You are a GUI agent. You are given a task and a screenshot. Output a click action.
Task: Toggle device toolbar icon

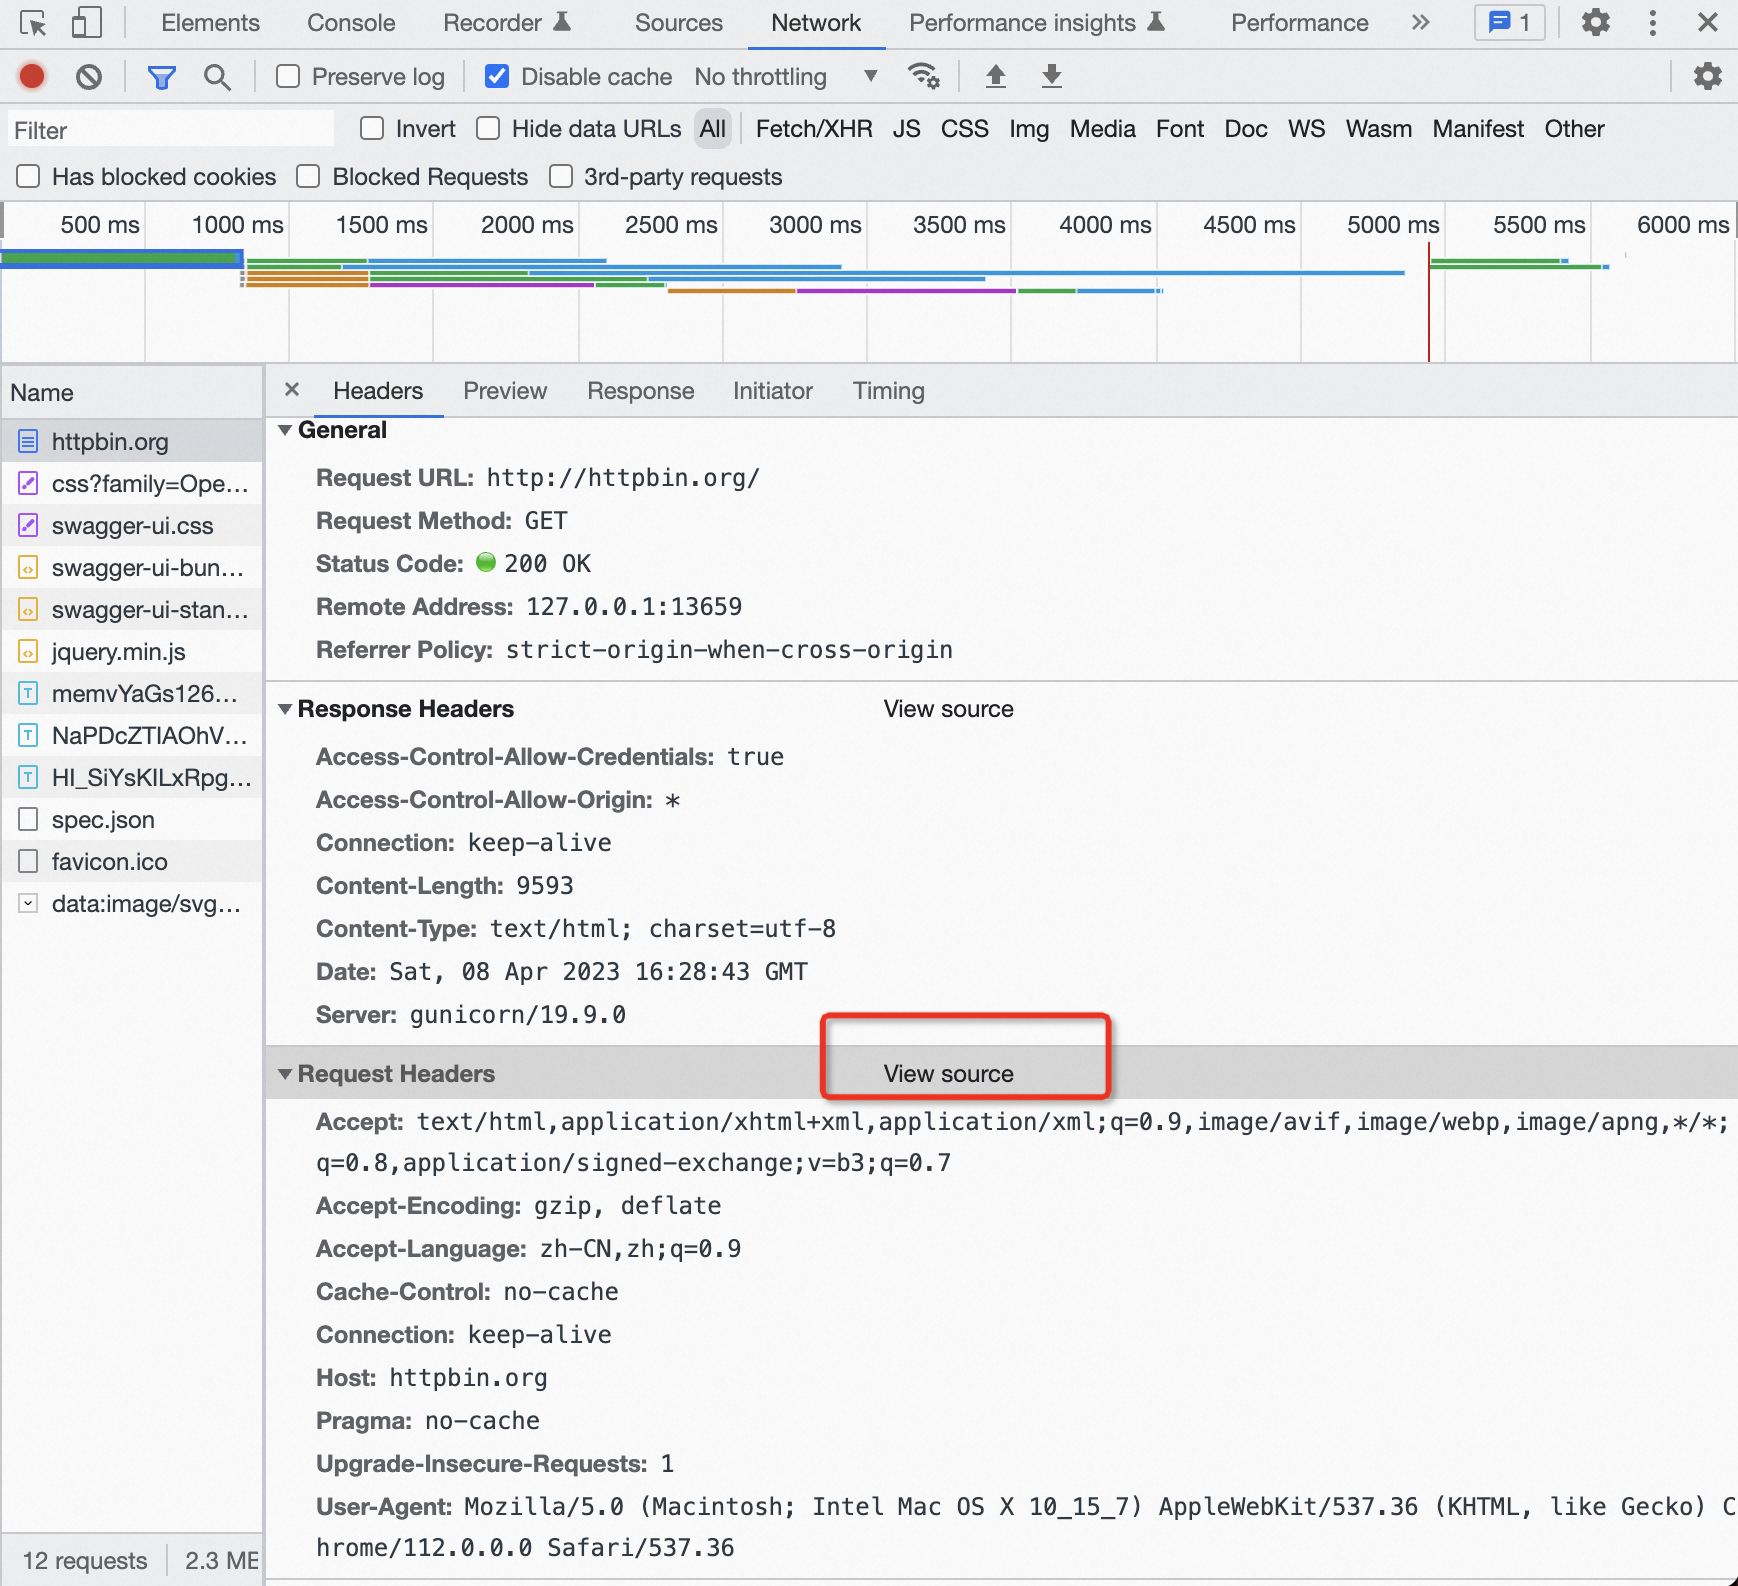[87, 22]
